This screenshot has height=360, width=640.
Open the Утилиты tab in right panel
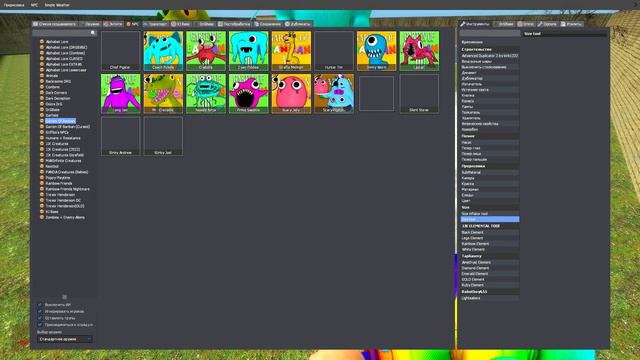pos(571,24)
